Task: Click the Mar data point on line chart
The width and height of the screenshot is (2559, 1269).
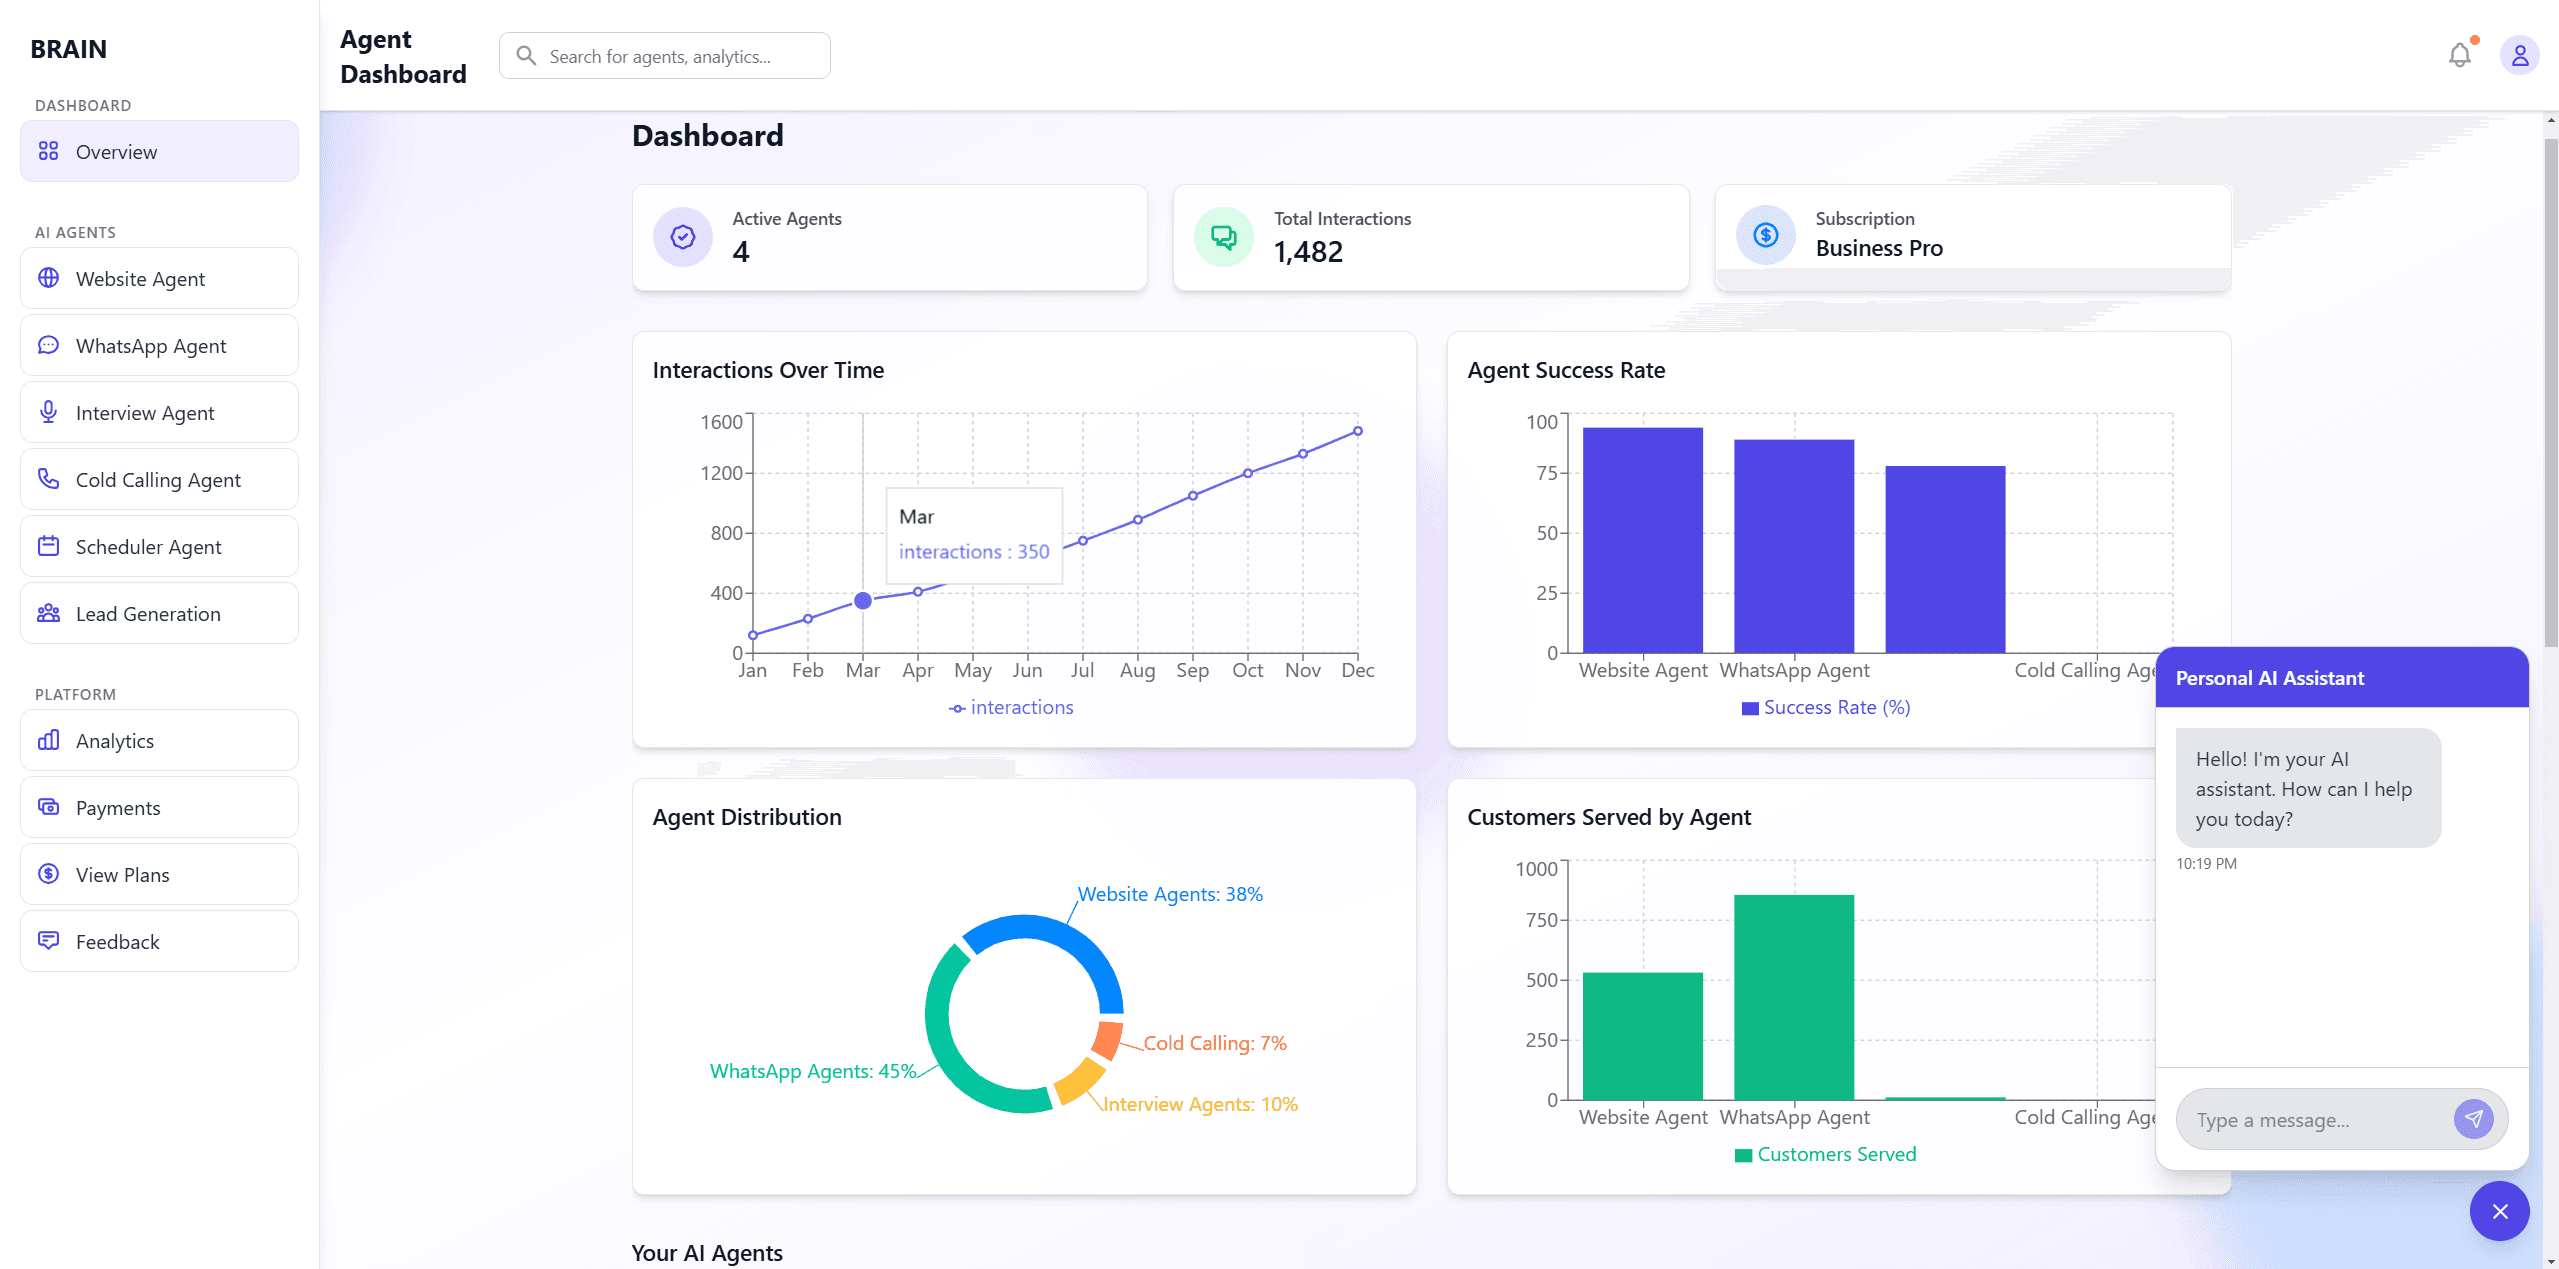Action: pos(863,600)
